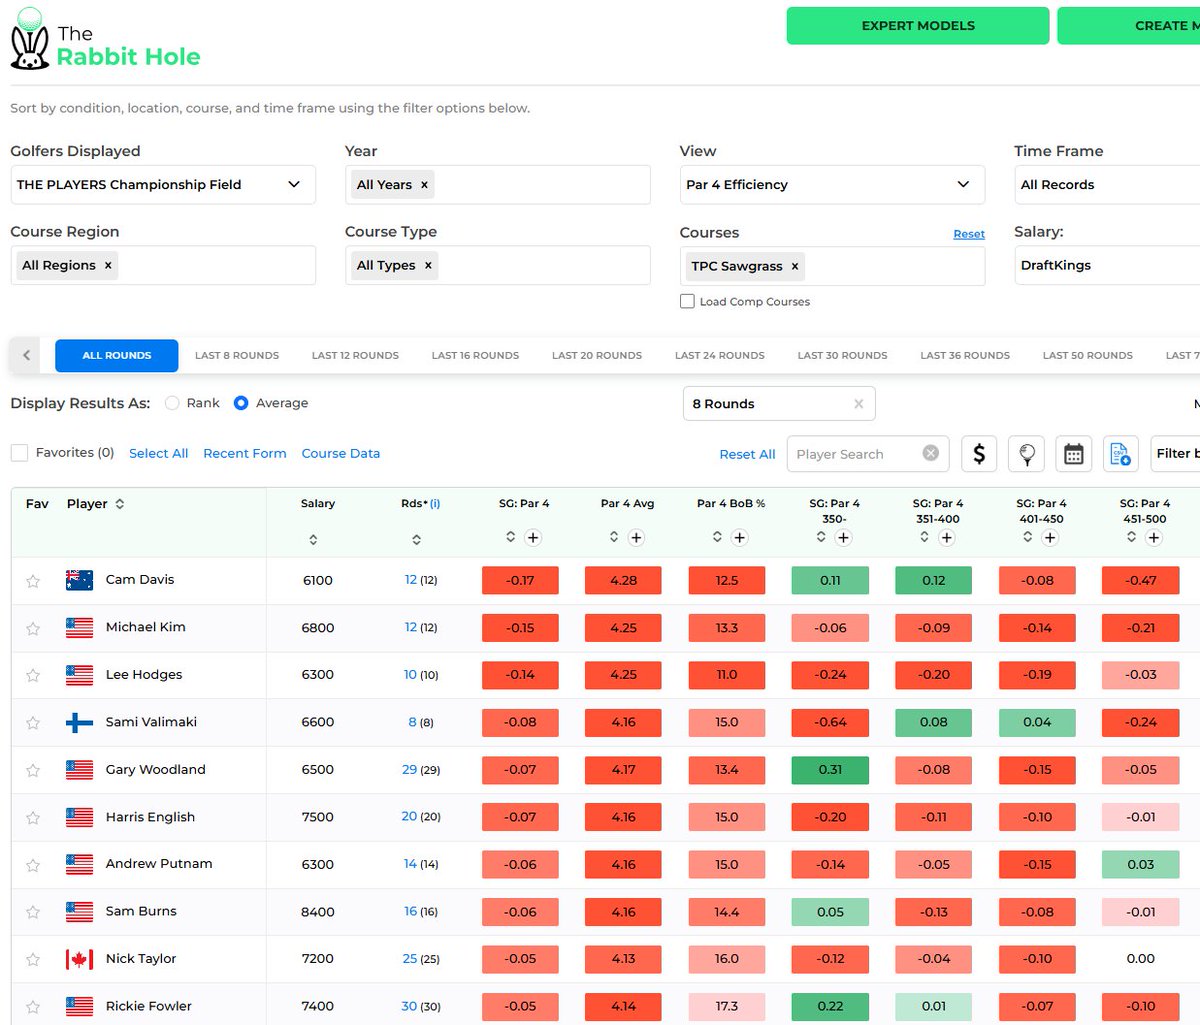Favorite Sam Burns with star
This screenshot has width=1200, height=1025.
pyautogui.click(x=33, y=912)
